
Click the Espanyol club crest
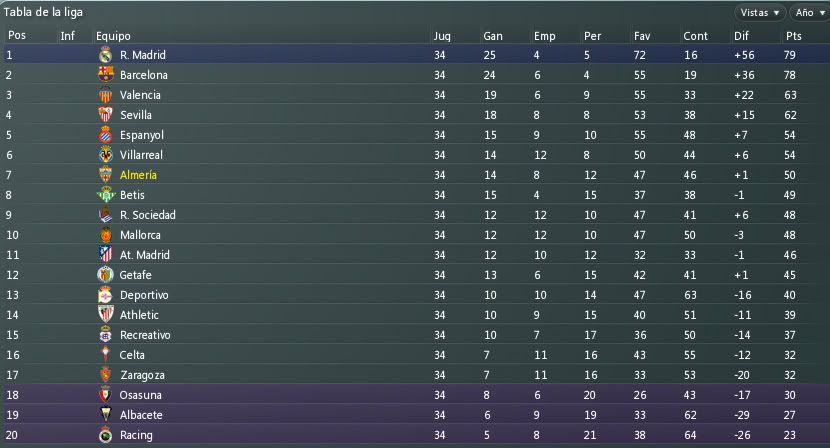[105, 135]
